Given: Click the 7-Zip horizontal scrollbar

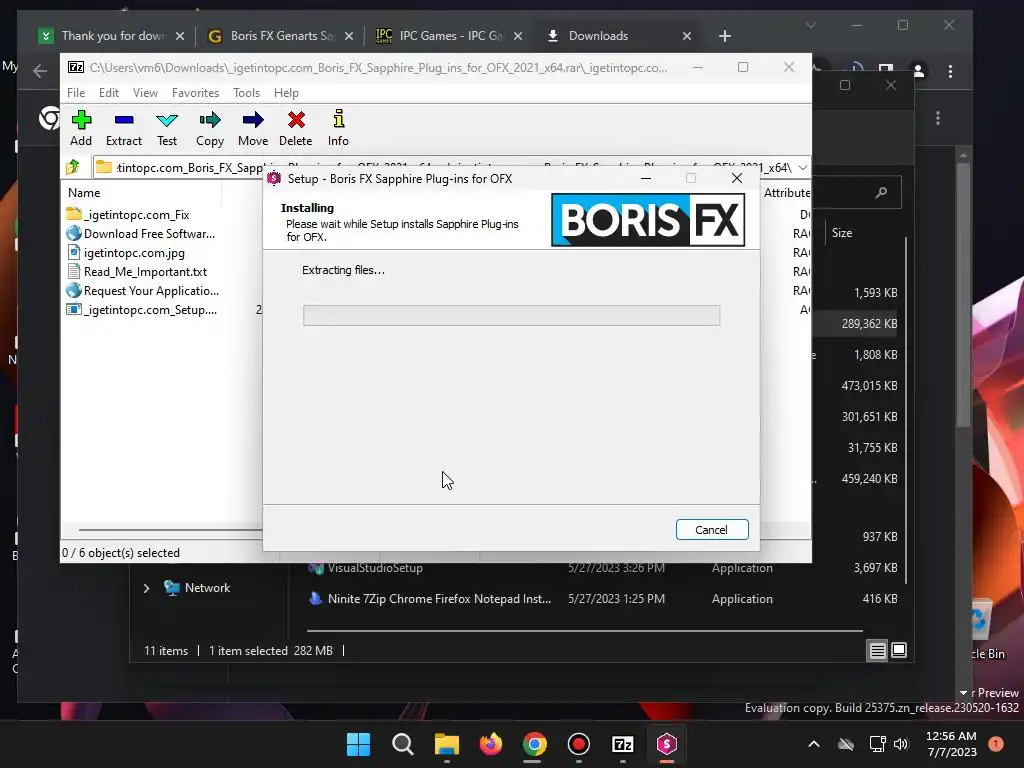Looking at the screenshot, I should 170,530.
